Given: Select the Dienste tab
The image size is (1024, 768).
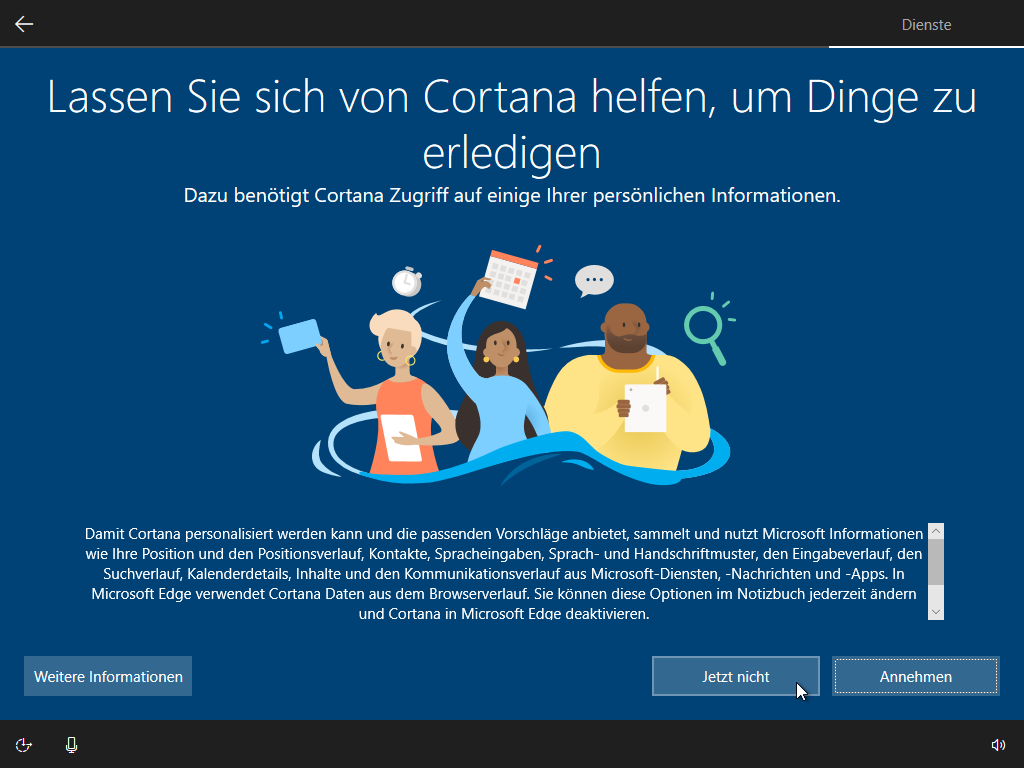Looking at the screenshot, I should [925, 25].
